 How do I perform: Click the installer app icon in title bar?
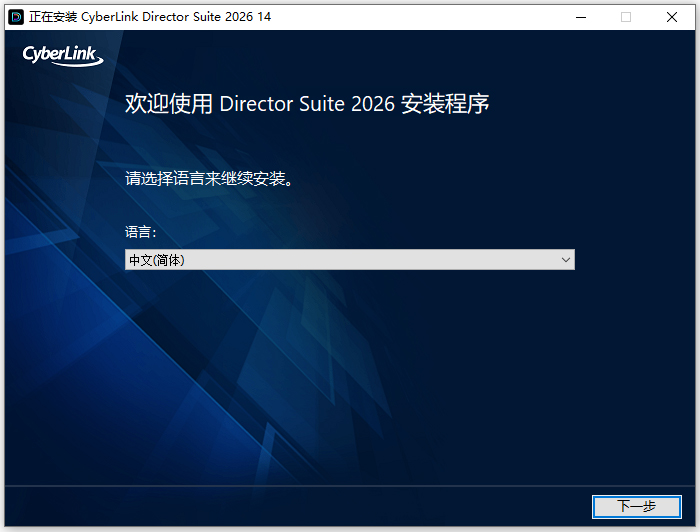[16, 16]
